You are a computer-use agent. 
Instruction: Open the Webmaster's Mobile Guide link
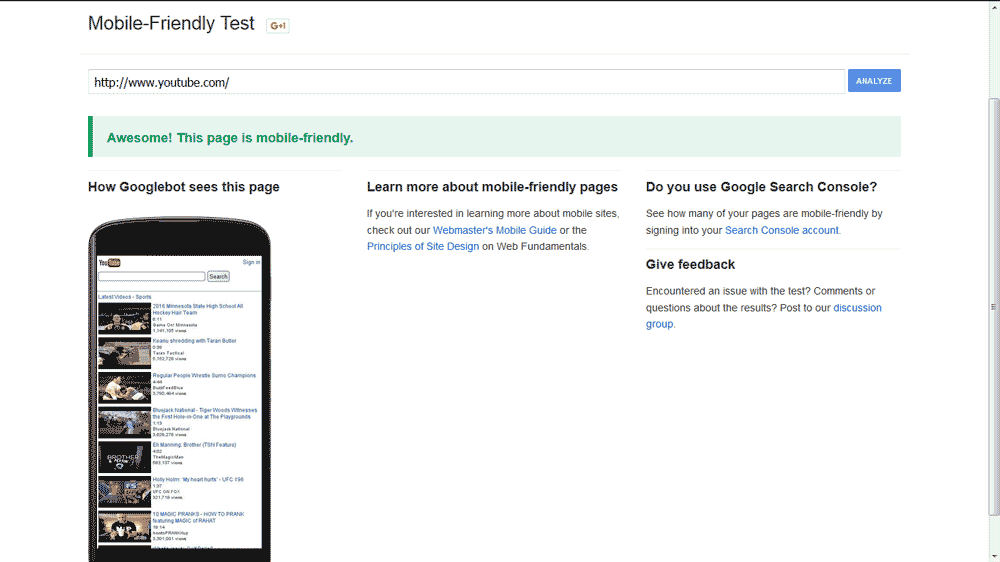(x=494, y=230)
